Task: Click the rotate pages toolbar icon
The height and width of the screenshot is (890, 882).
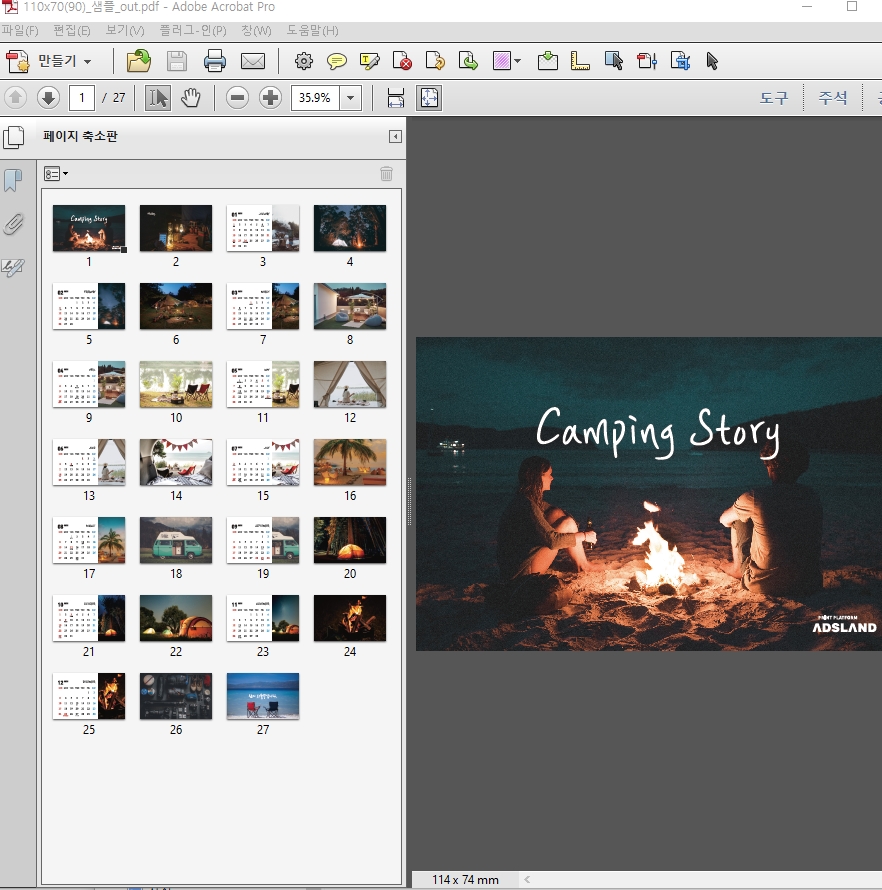Action: coord(435,61)
